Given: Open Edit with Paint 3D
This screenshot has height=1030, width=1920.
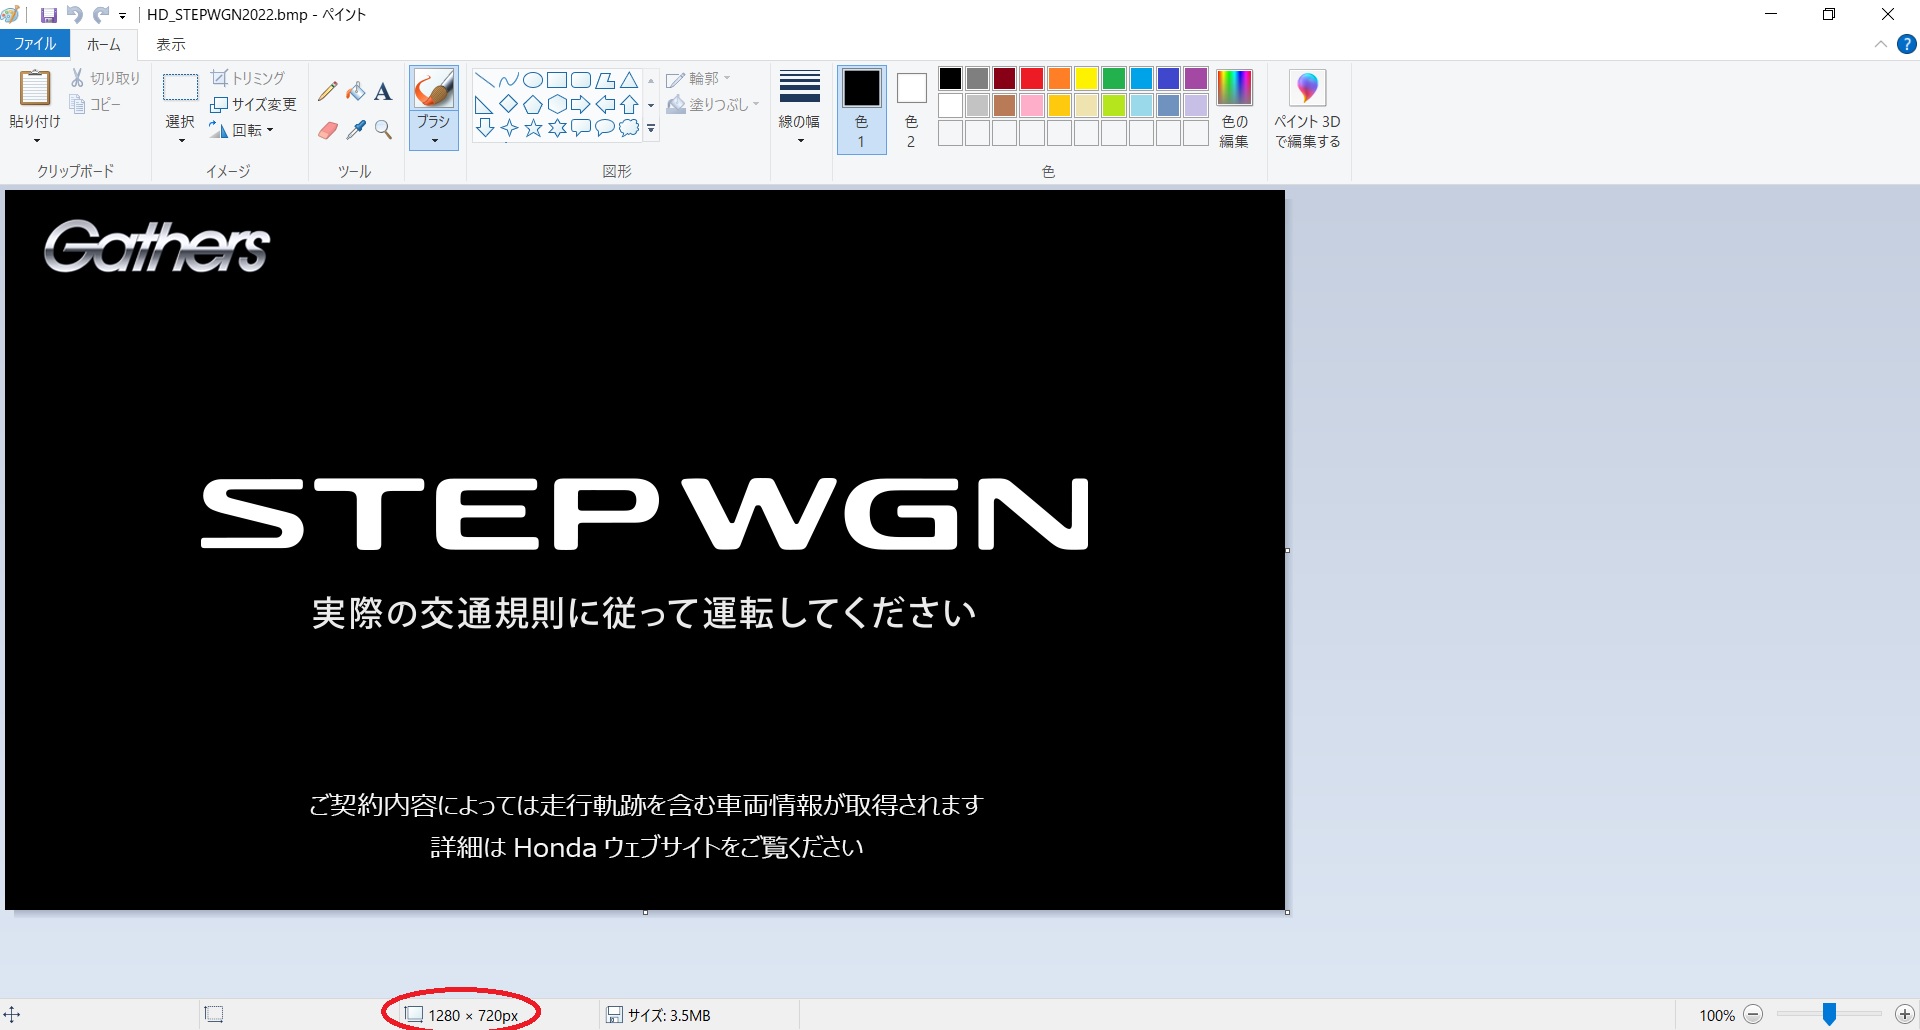Looking at the screenshot, I should pyautogui.click(x=1307, y=109).
